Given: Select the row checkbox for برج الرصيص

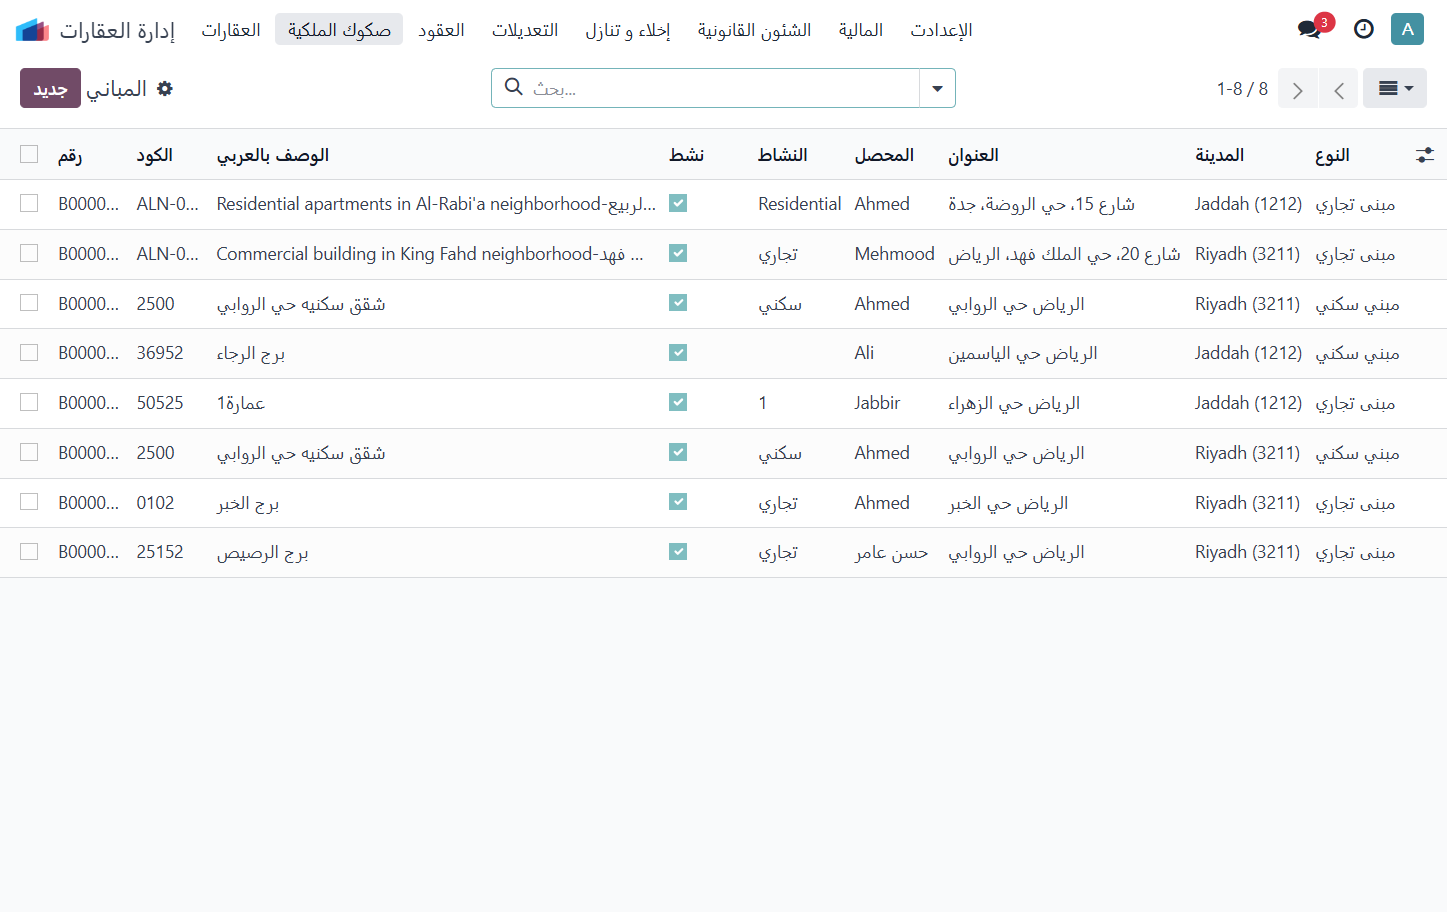Looking at the screenshot, I should coord(29,552).
